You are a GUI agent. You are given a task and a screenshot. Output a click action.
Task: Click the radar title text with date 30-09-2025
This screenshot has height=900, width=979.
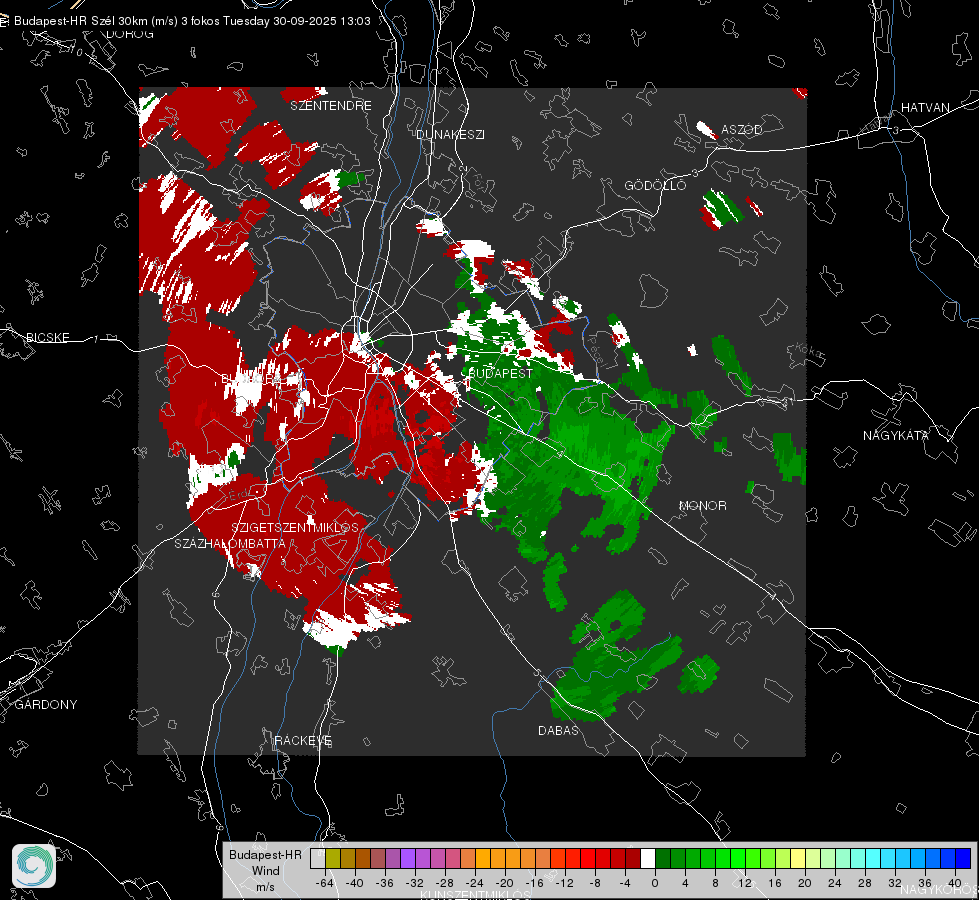click(192, 21)
